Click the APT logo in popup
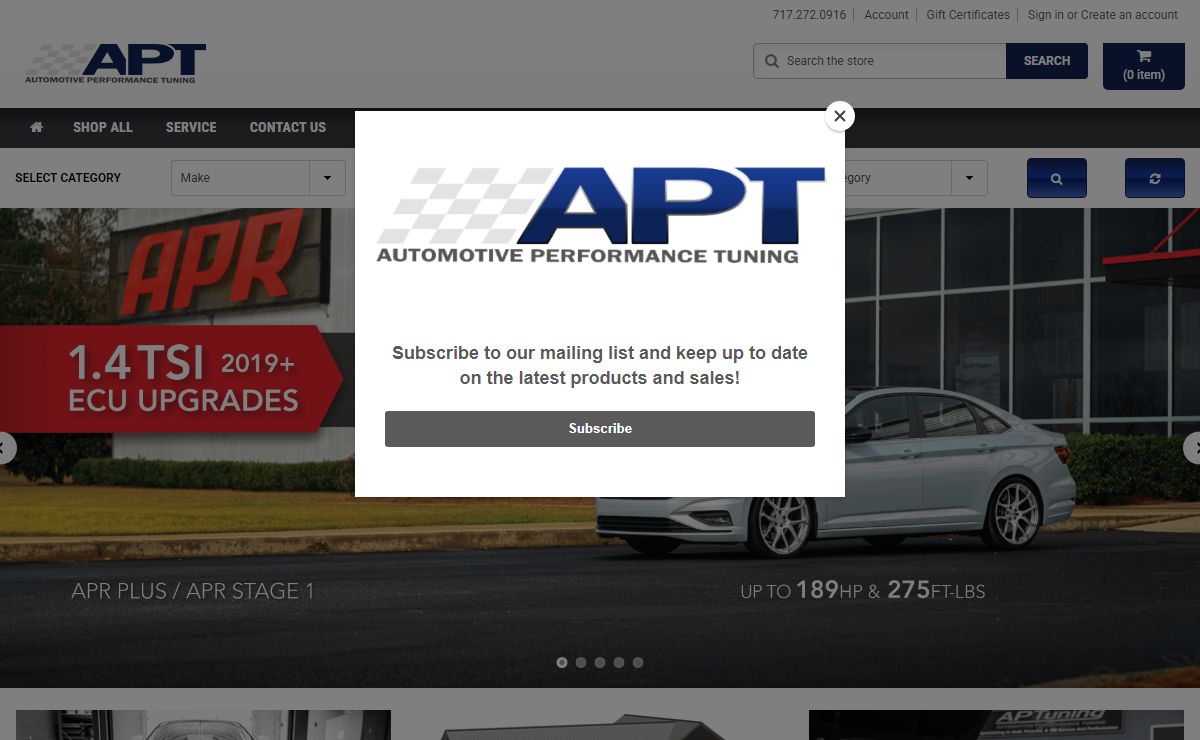The height and width of the screenshot is (740, 1200). click(600, 215)
